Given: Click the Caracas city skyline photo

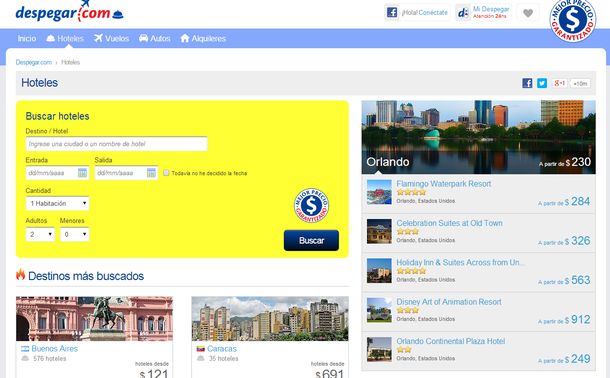Looking at the screenshot, I should [270, 319].
